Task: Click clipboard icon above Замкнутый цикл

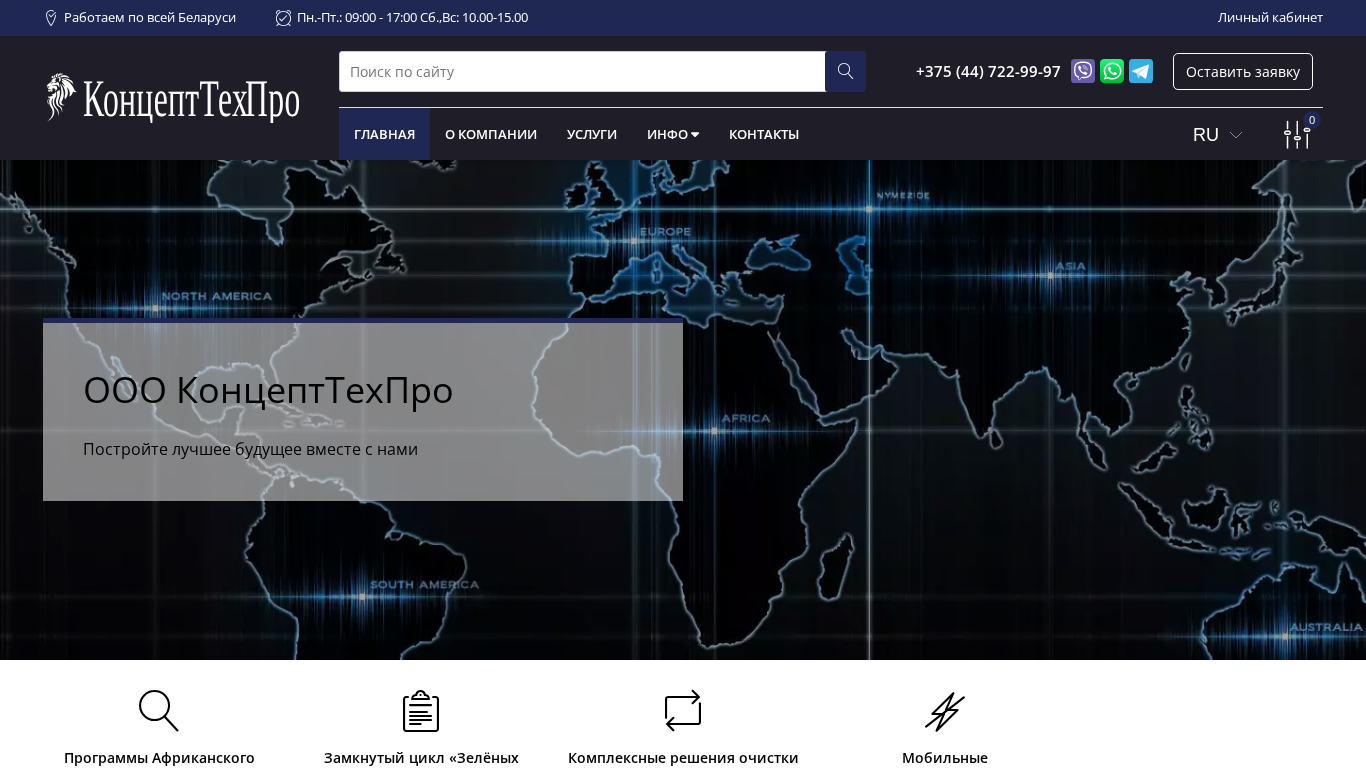Action: tap(421, 711)
